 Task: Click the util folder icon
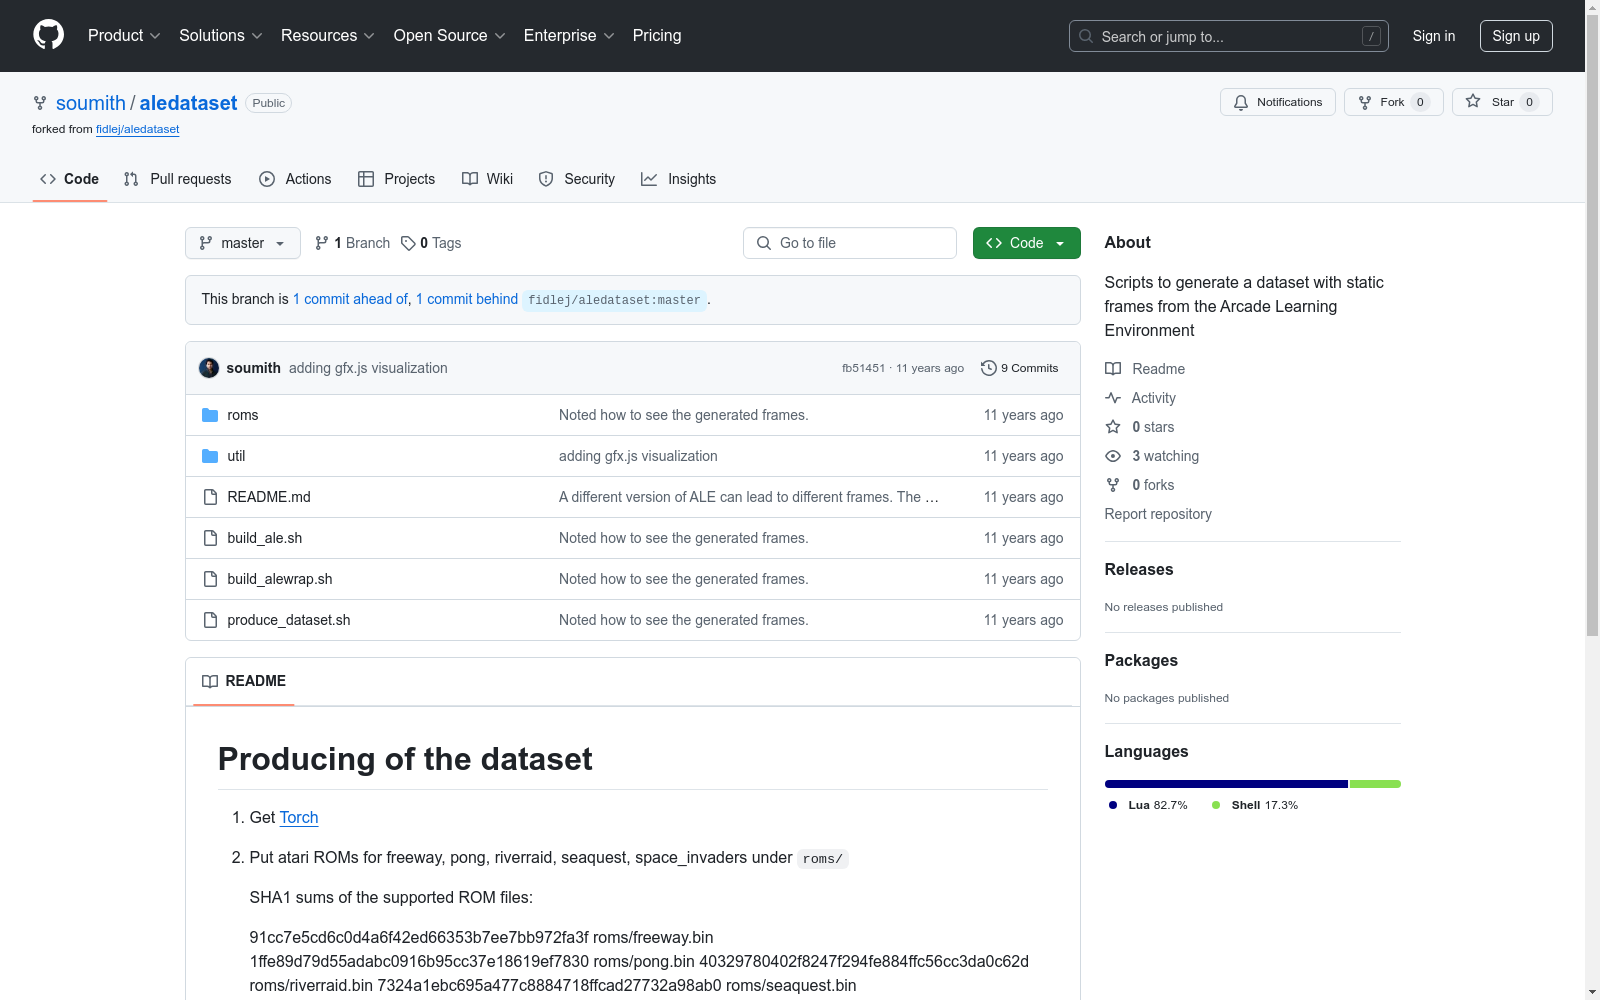click(x=210, y=456)
